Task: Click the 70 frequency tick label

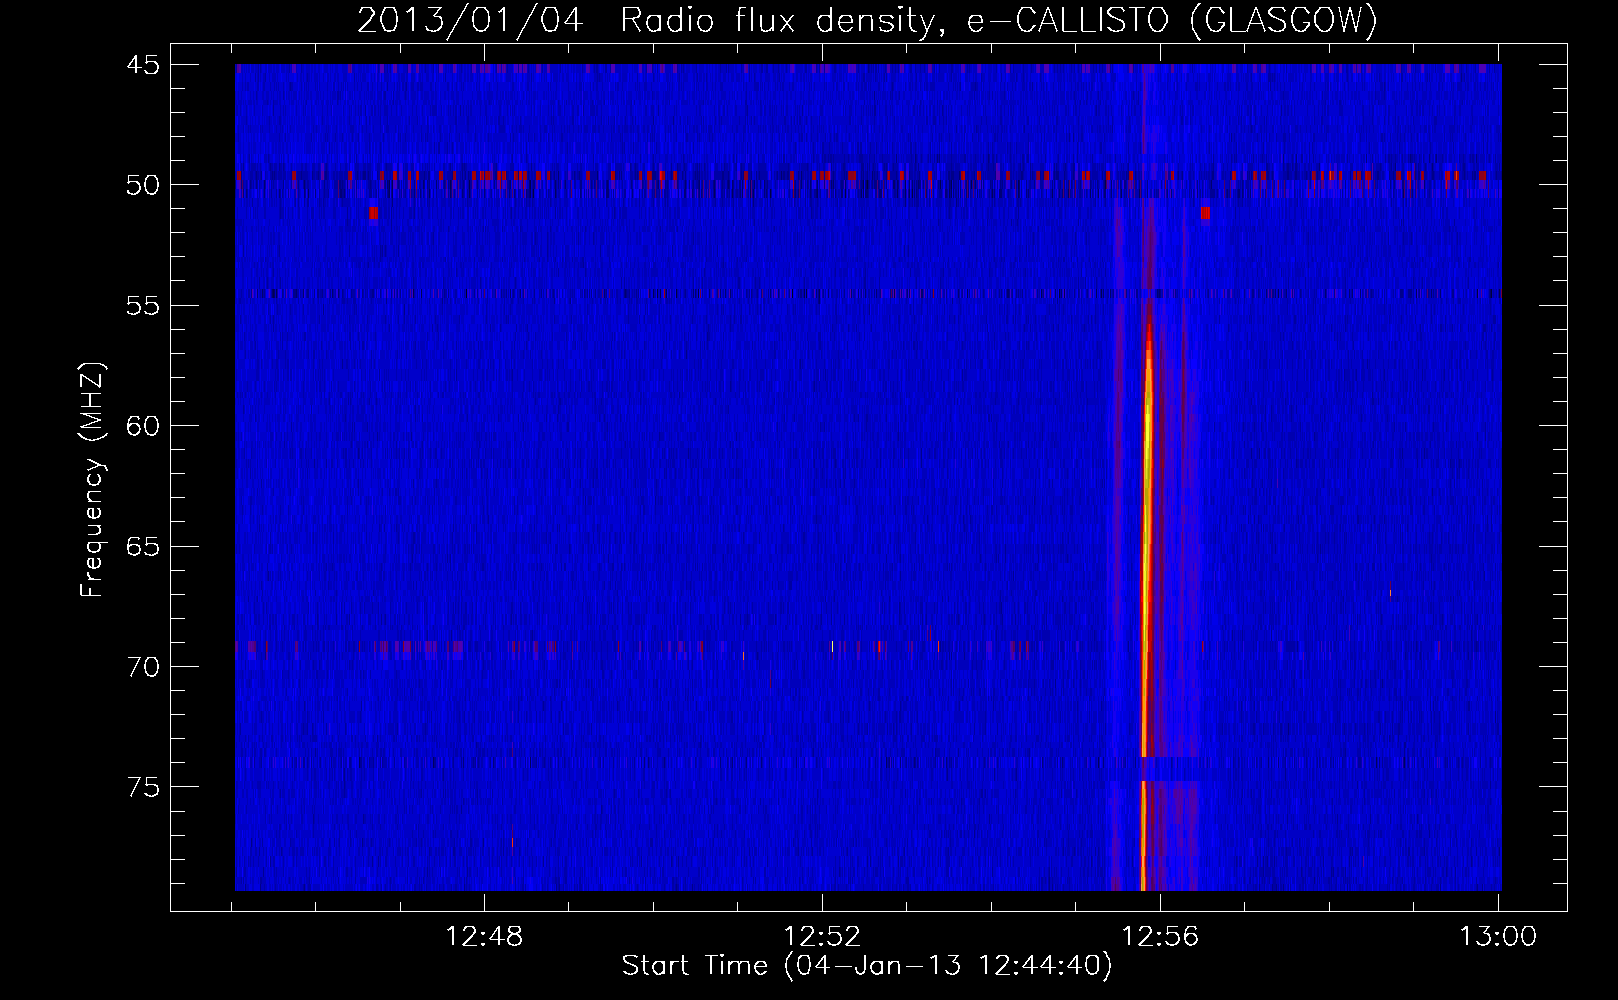Action: coord(143,667)
